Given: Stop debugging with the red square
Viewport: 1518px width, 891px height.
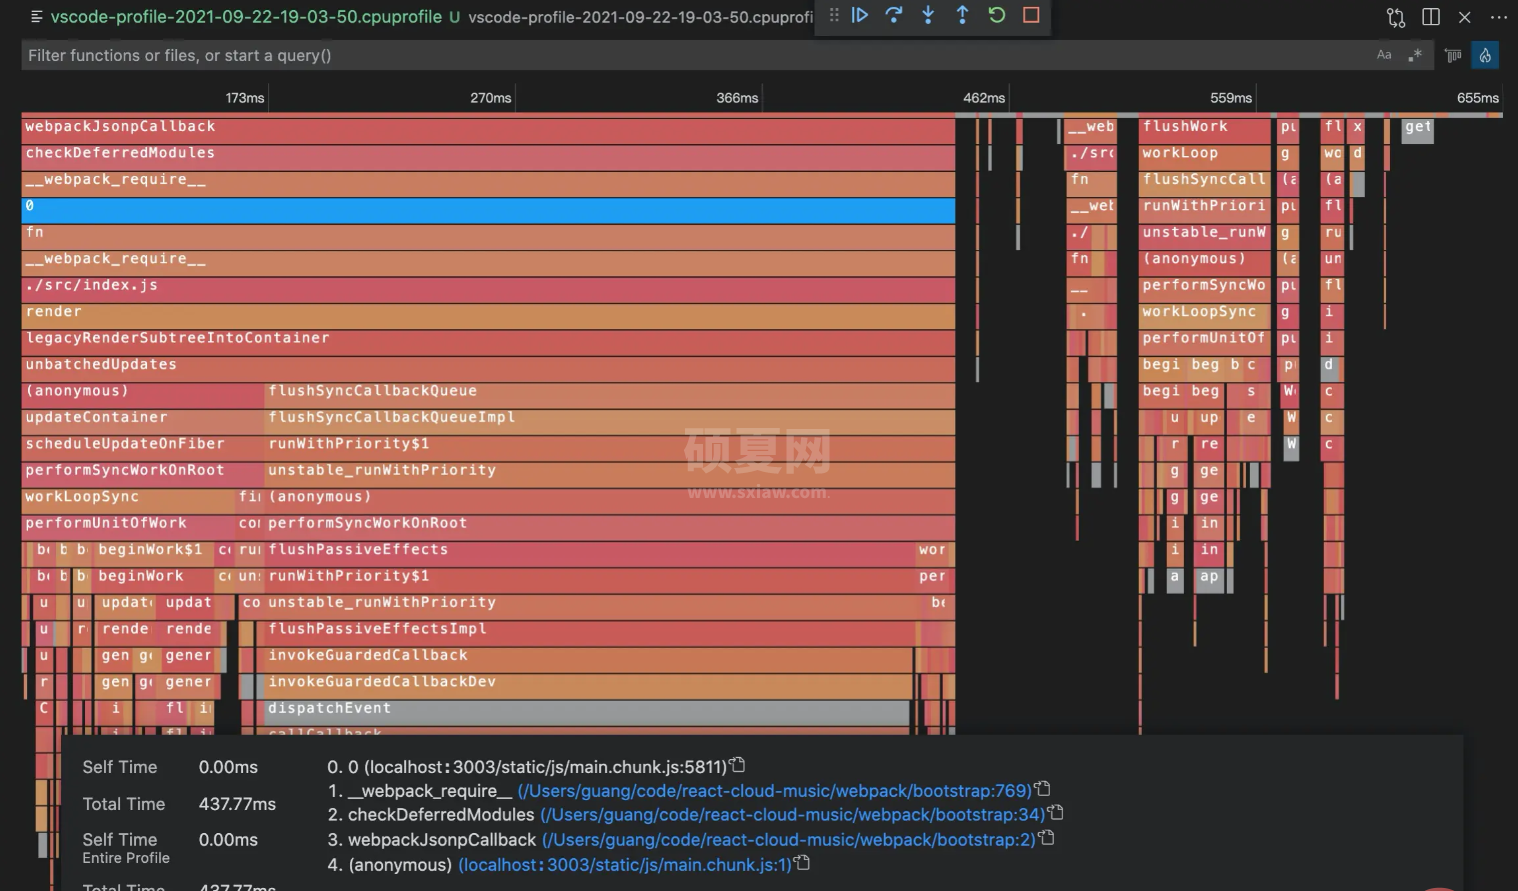Looking at the screenshot, I should [x=1031, y=15].
